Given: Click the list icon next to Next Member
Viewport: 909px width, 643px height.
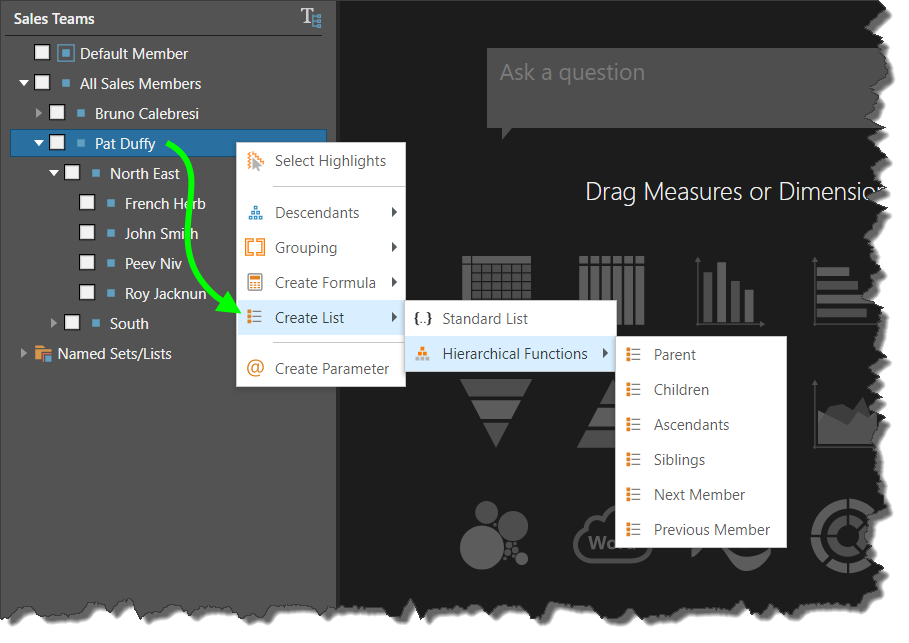Looking at the screenshot, I should pos(634,495).
